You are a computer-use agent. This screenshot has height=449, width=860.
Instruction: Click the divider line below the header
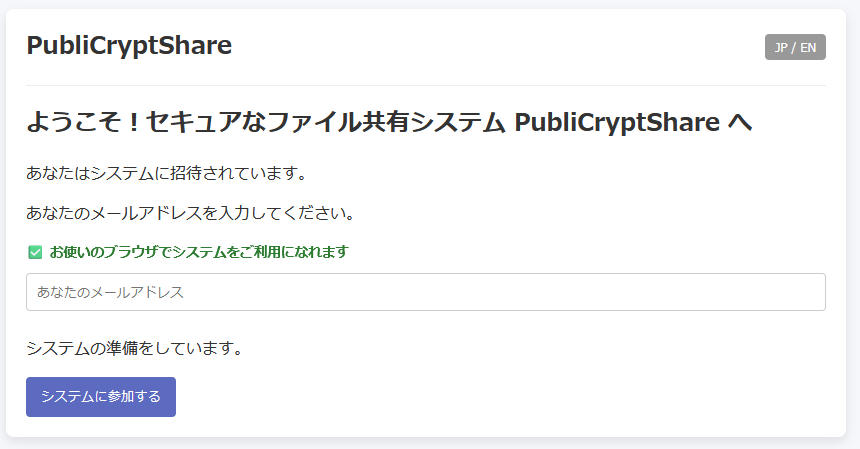click(425, 85)
